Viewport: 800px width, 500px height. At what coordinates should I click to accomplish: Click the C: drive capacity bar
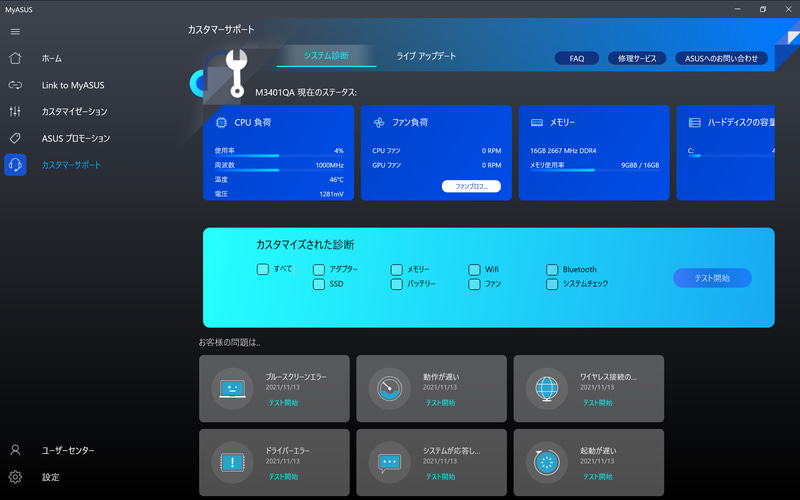[731, 155]
